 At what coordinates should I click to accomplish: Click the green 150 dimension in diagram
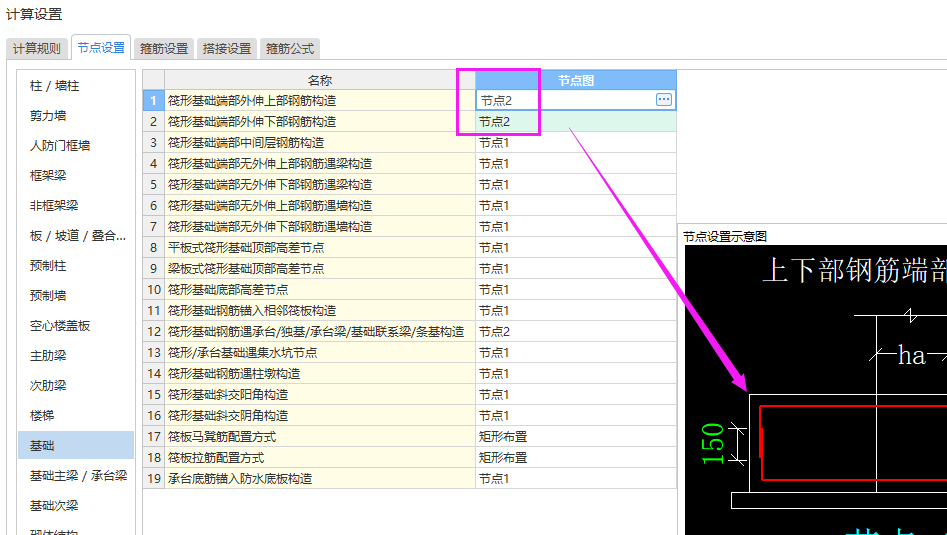click(713, 444)
